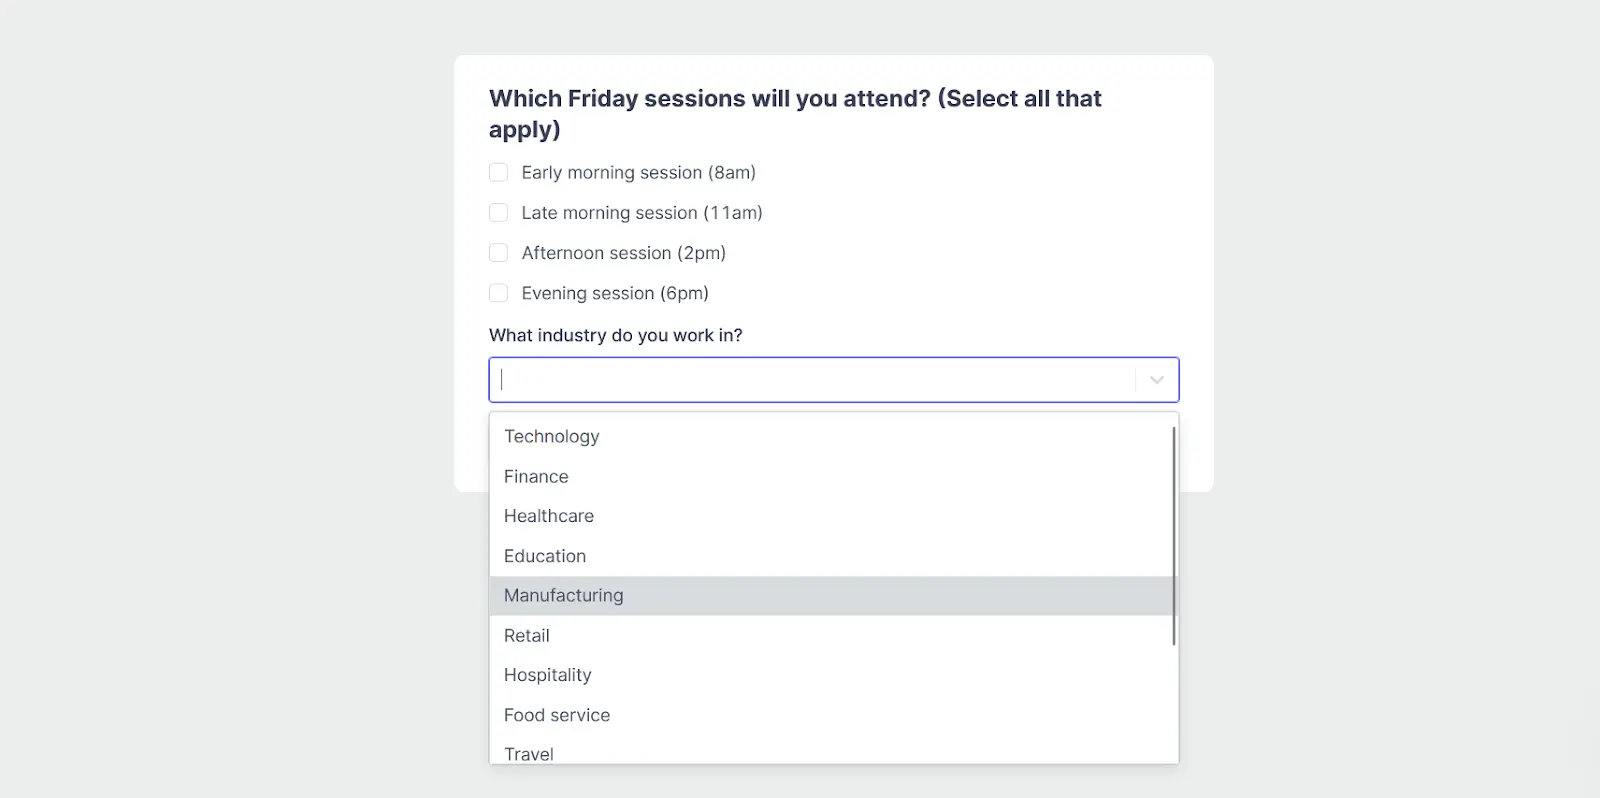Click the 'Evening session (6pm)' label text
1600x798 pixels.
coord(615,292)
